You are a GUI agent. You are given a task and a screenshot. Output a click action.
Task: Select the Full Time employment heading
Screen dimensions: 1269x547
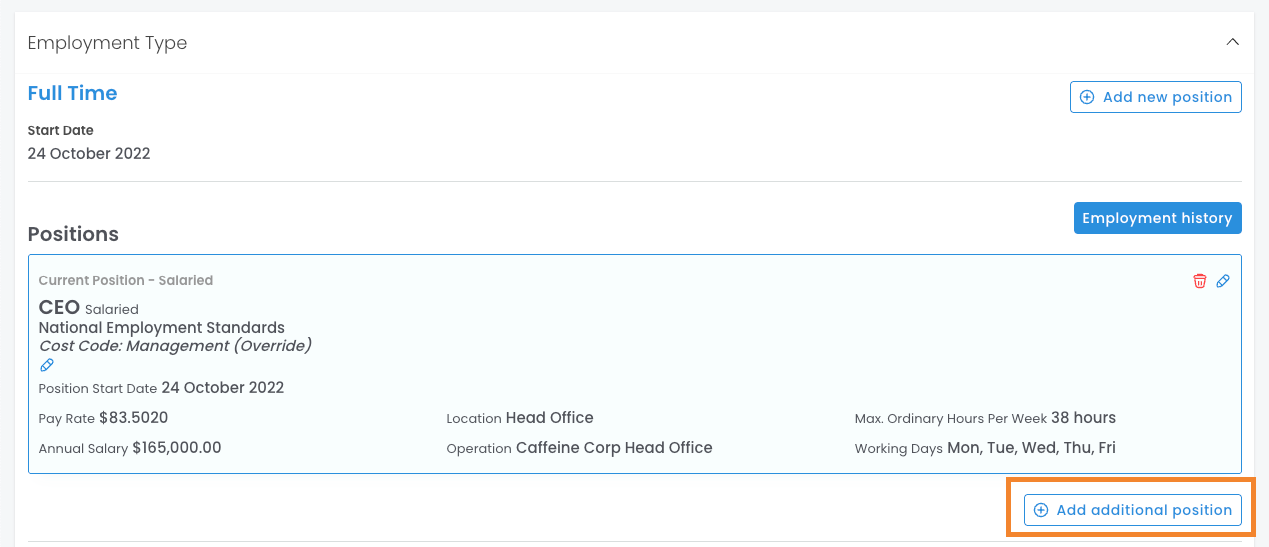click(x=72, y=93)
